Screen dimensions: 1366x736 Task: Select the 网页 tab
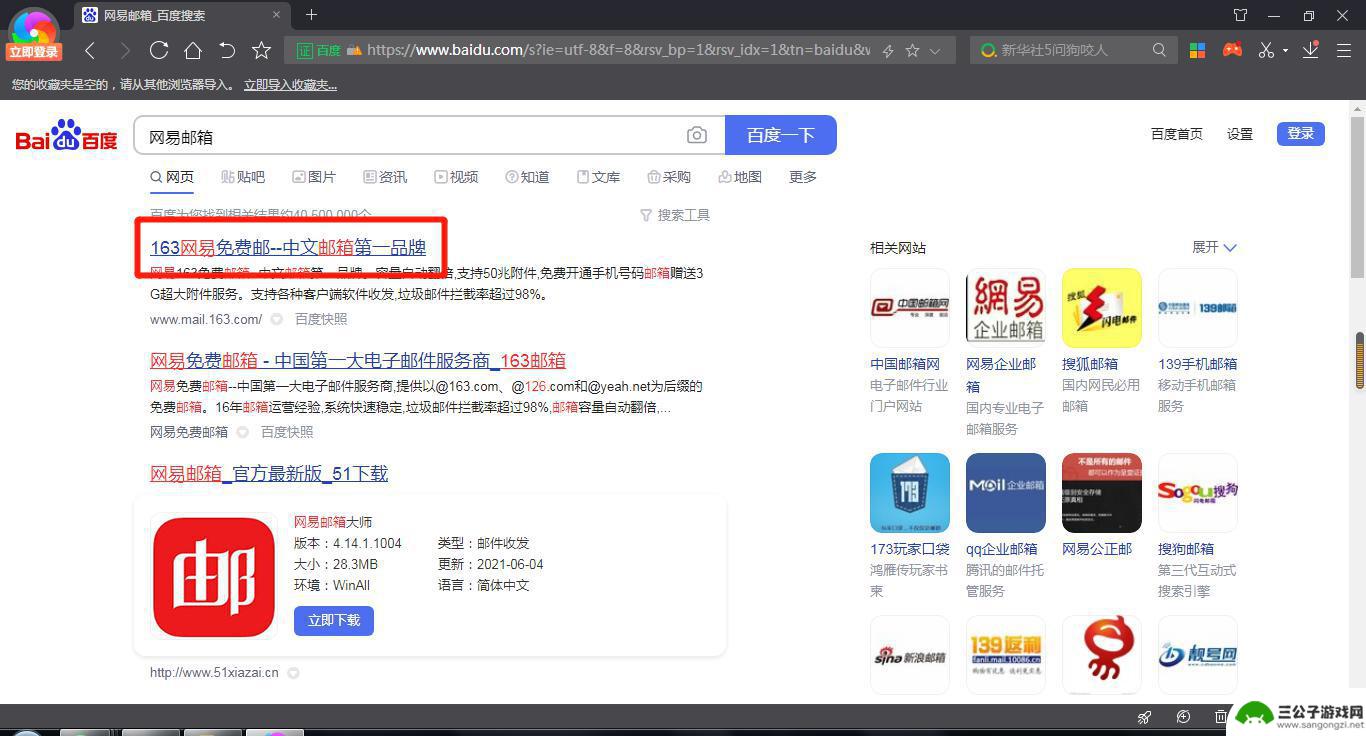coord(172,177)
